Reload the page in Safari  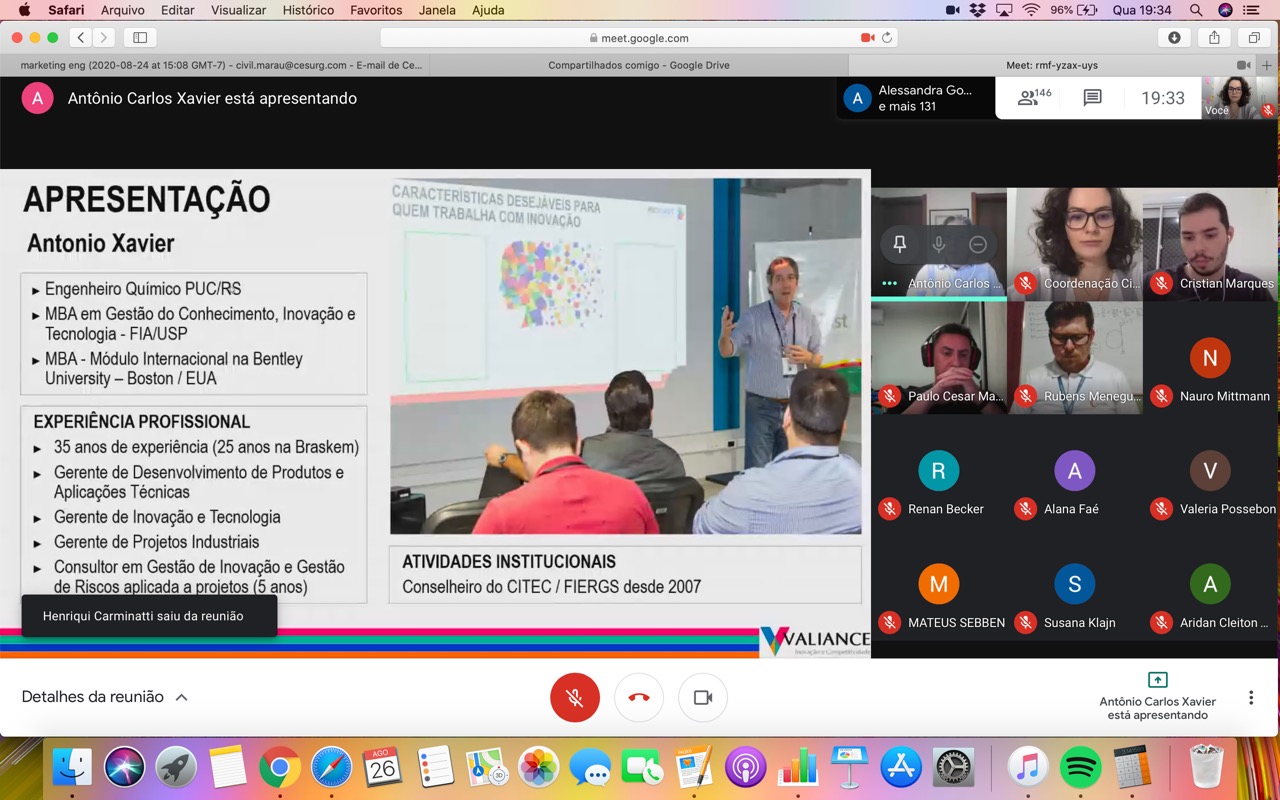(x=887, y=38)
